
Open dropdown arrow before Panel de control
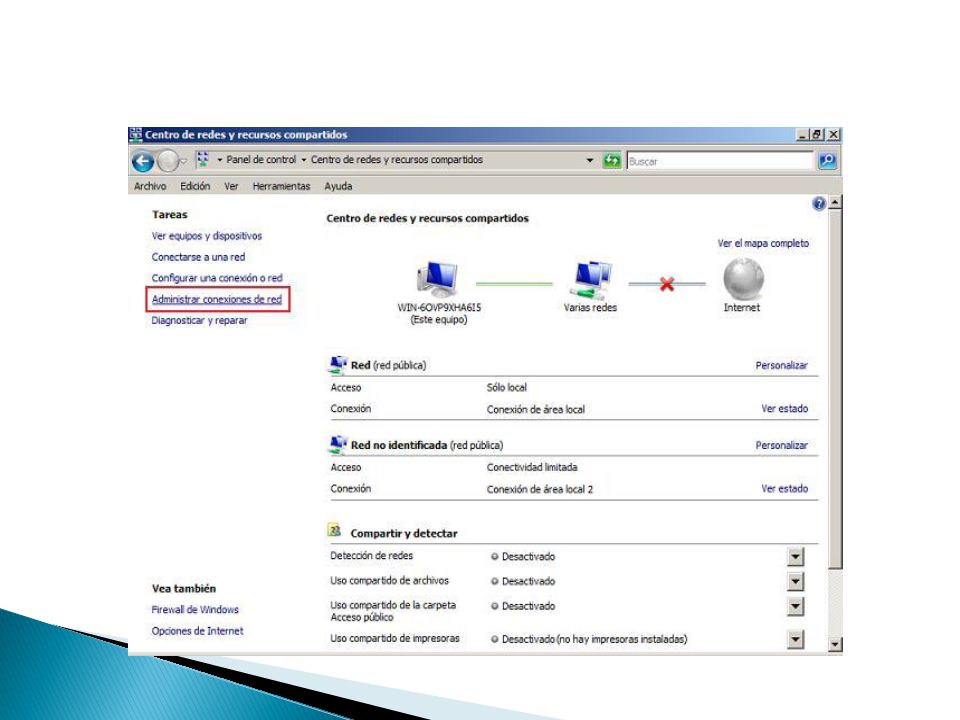pyautogui.click(x=220, y=160)
